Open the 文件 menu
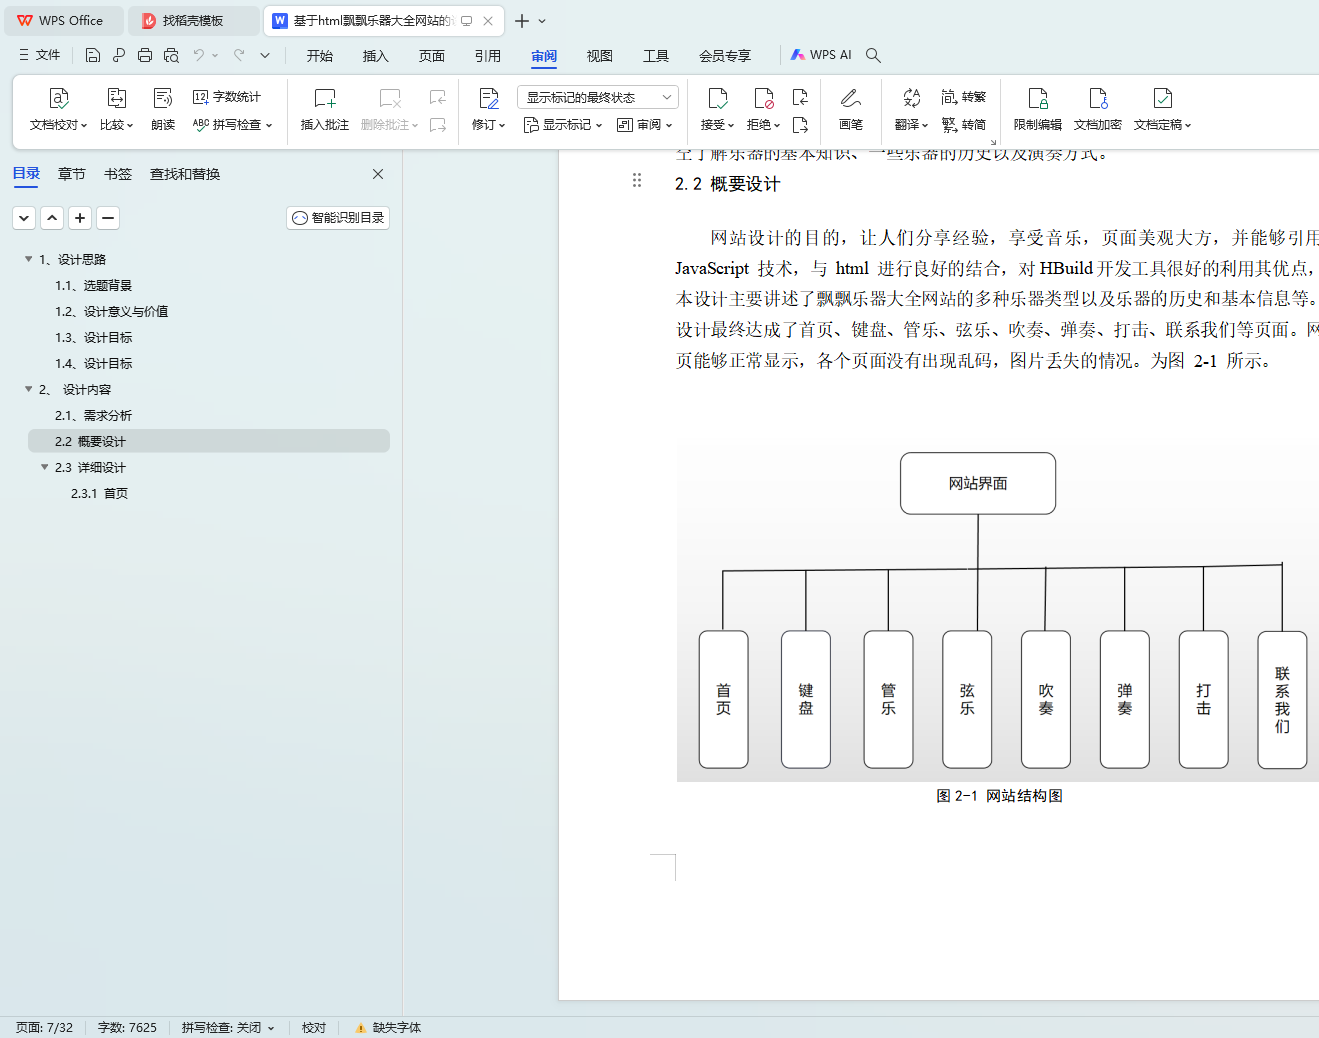1319x1038 pixels. [x=40, y=55]
